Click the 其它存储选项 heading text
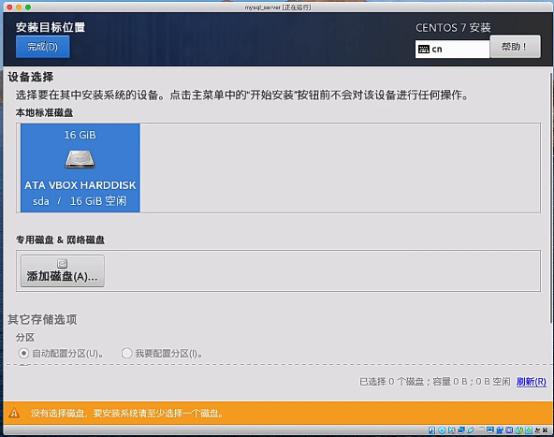This screenshot has height=437, width=554. (42, 319)
